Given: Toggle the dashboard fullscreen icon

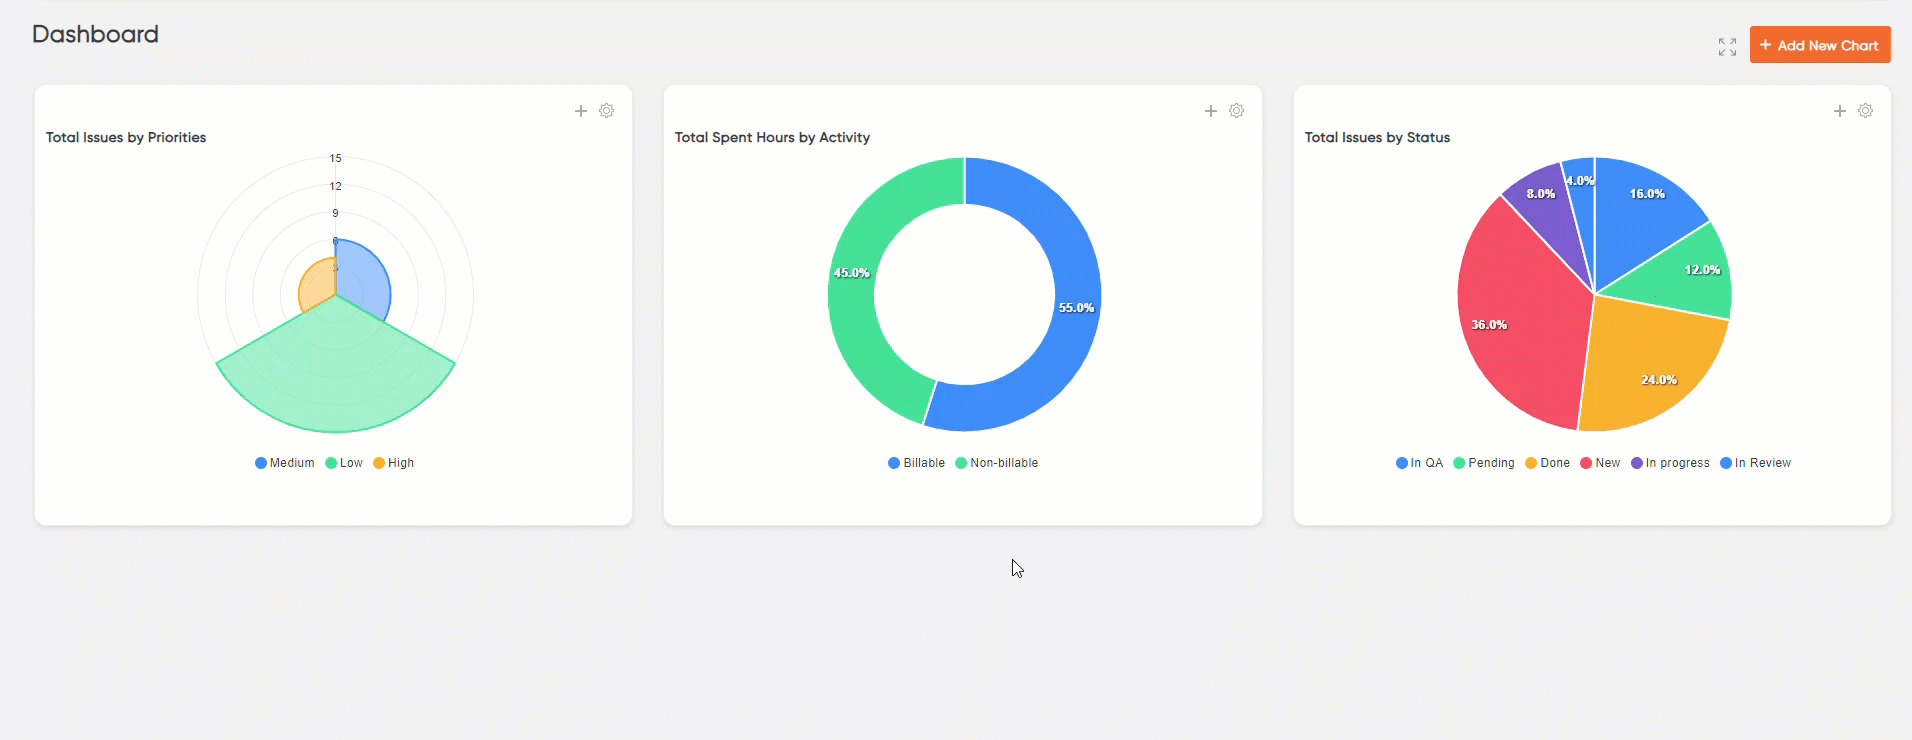Looking at the screenshot, I should (1727, 47).
